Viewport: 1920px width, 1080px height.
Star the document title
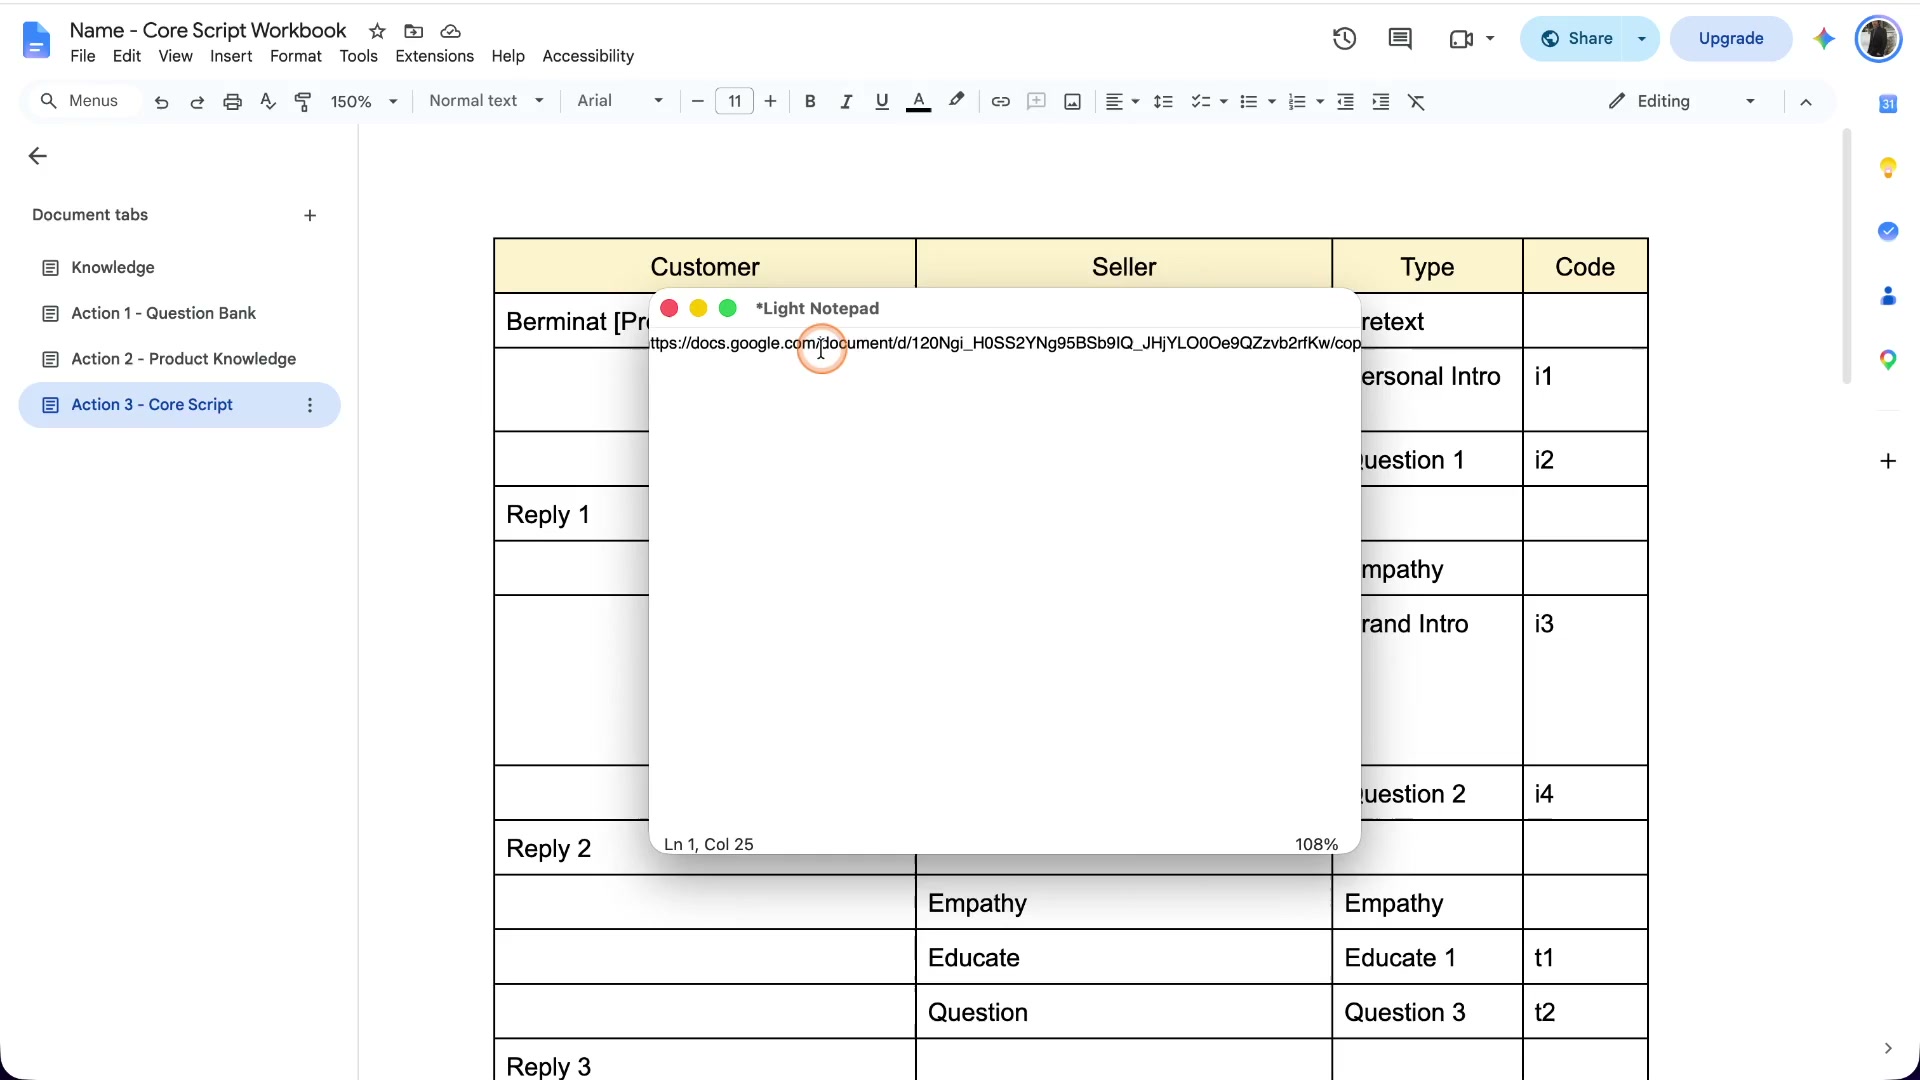[377, 31]
